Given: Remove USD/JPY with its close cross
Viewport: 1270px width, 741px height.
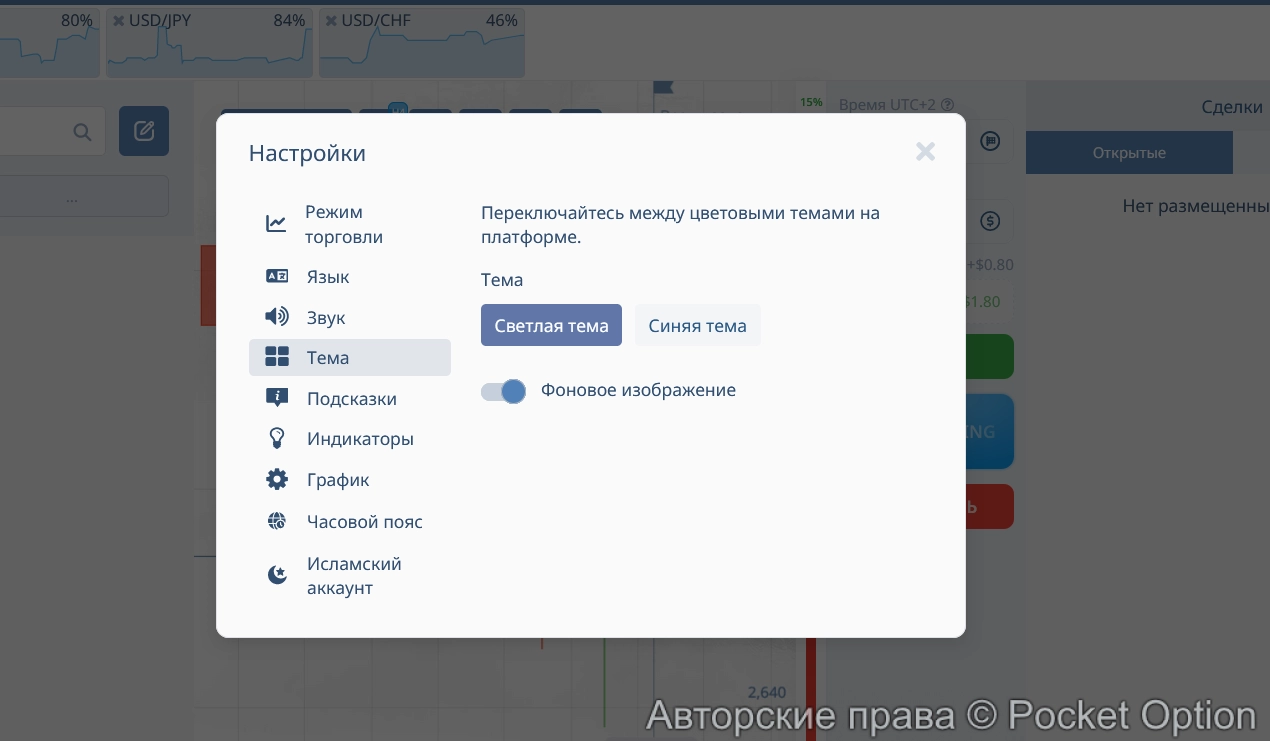Looking at the screenshot, I should (x=118, y=19).
